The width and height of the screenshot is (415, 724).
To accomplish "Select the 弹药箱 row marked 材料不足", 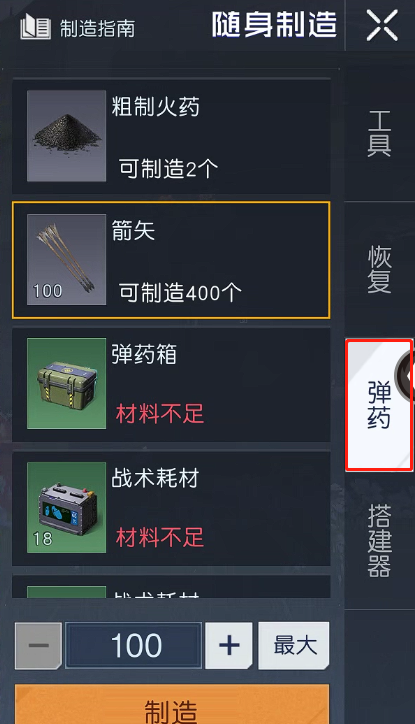I will point(171,384).
